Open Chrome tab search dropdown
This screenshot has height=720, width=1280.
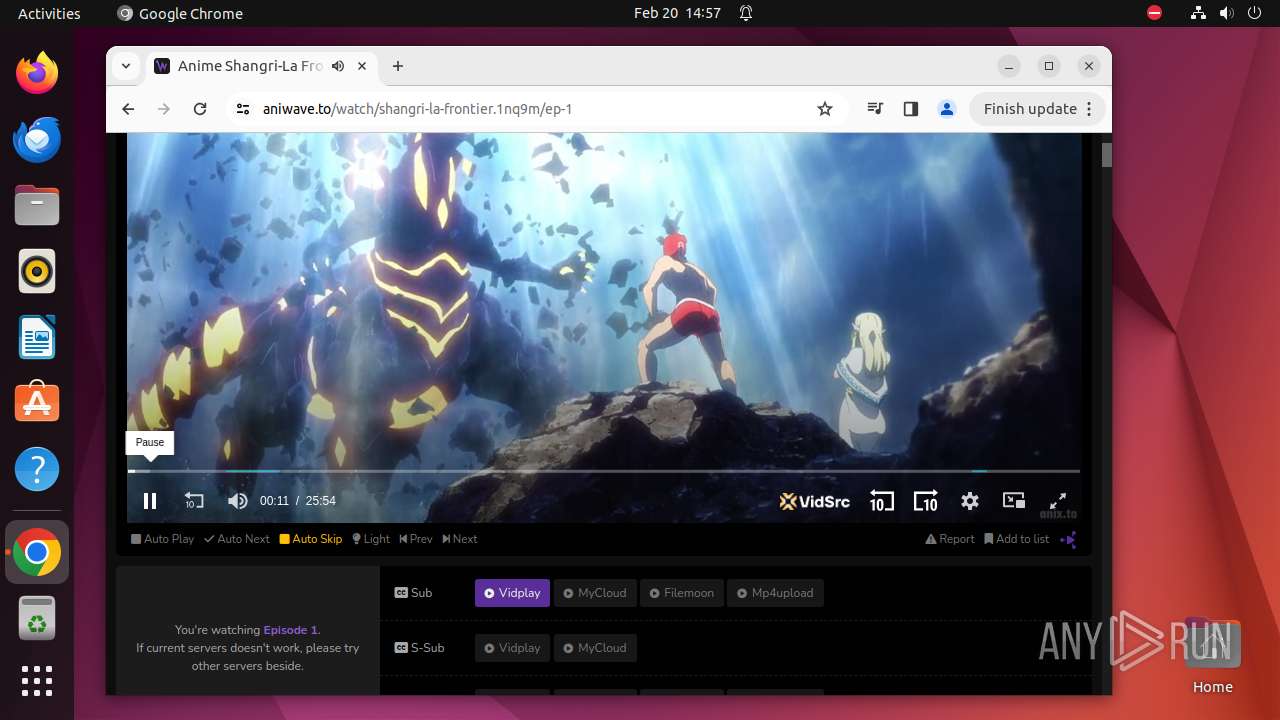coord(126,66)
